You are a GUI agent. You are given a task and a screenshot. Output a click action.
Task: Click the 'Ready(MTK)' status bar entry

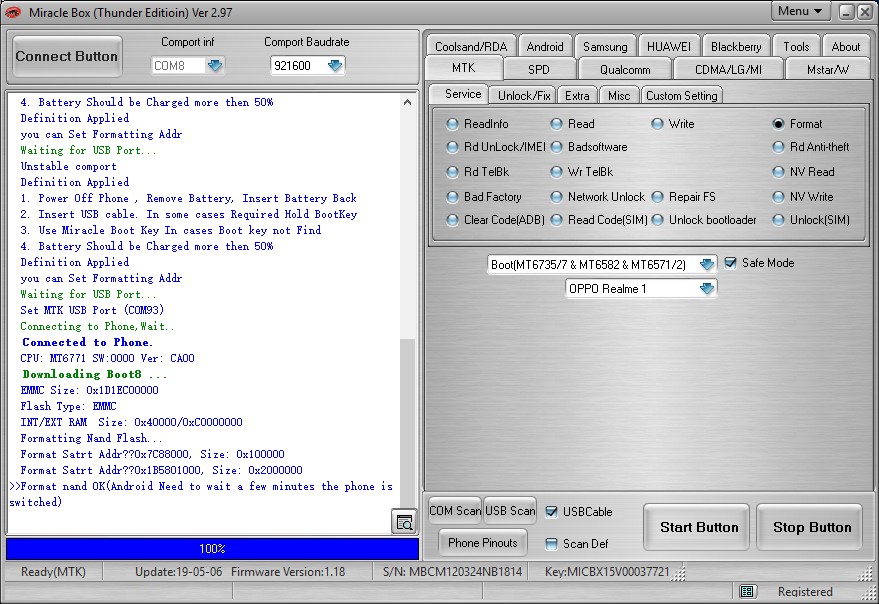53,571
